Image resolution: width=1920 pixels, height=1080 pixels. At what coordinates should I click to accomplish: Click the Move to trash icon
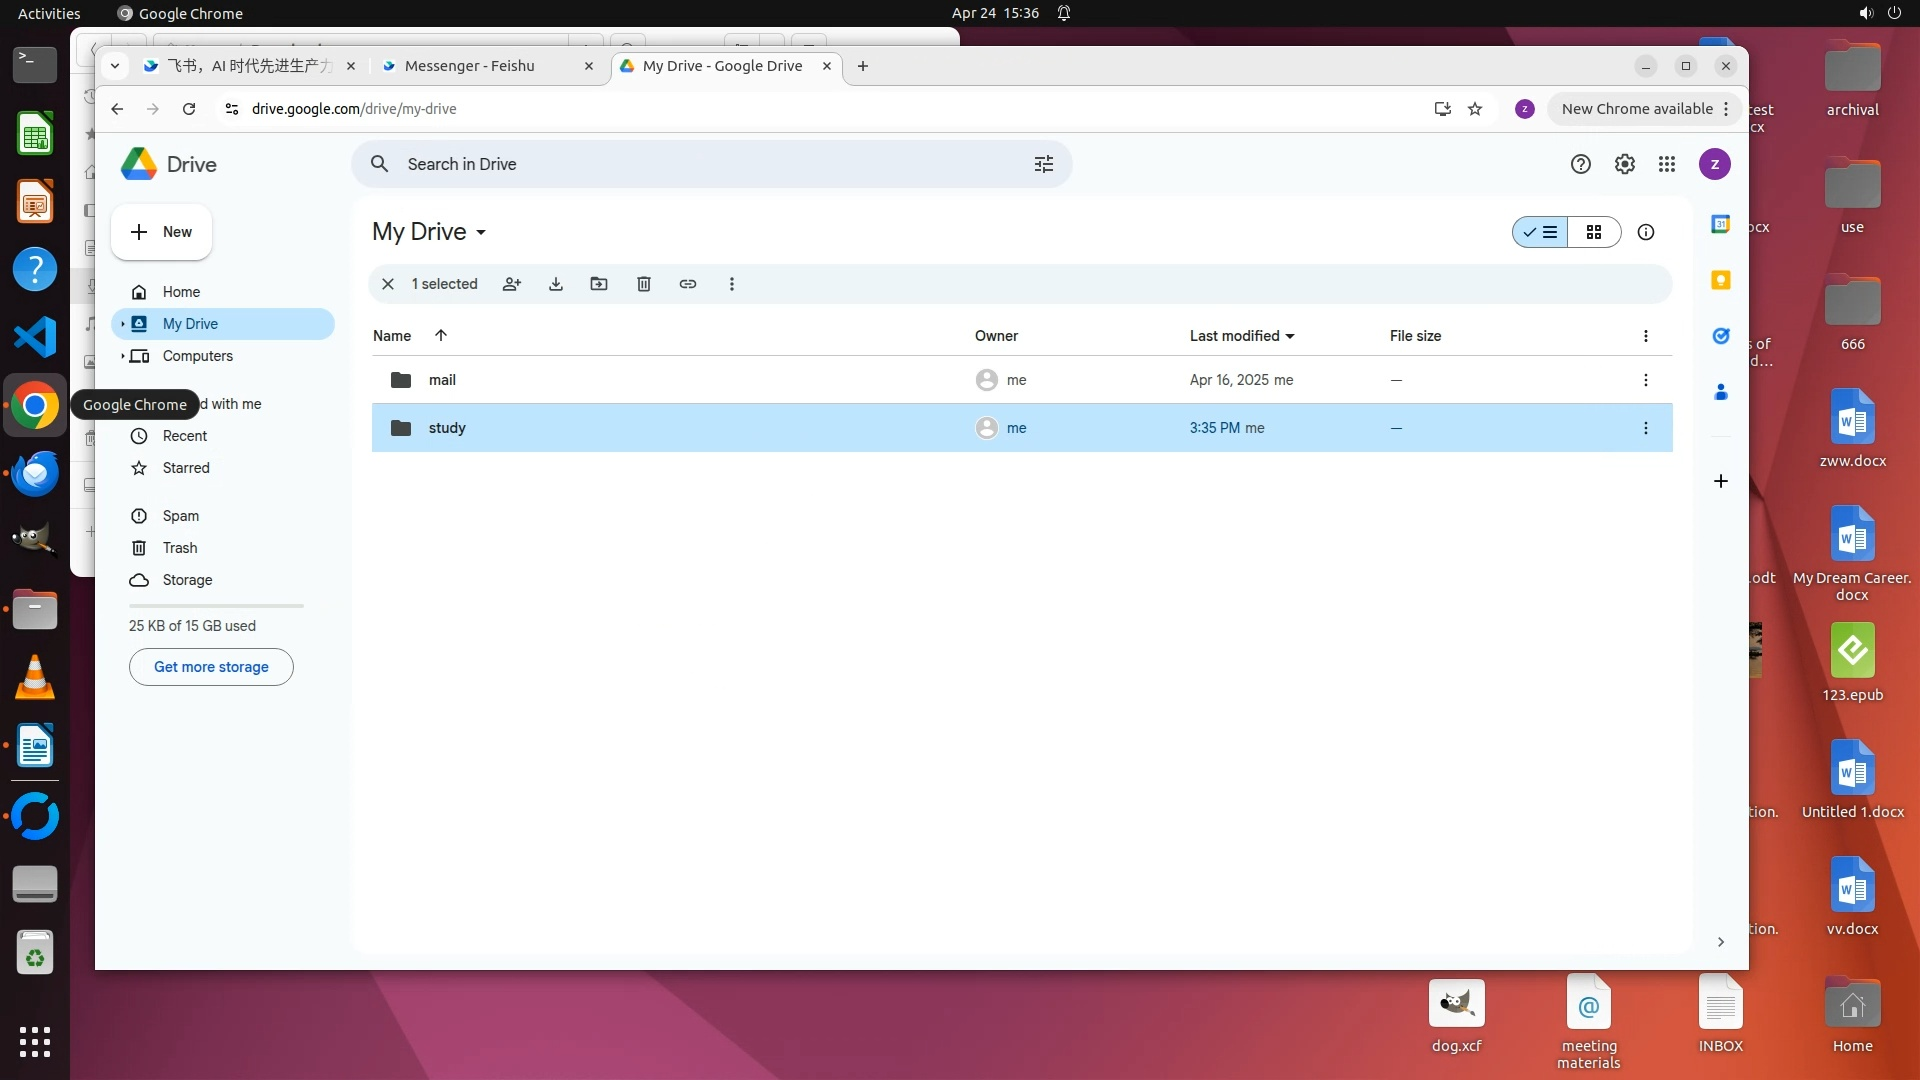pyautogui.click(x=644, y=284)
